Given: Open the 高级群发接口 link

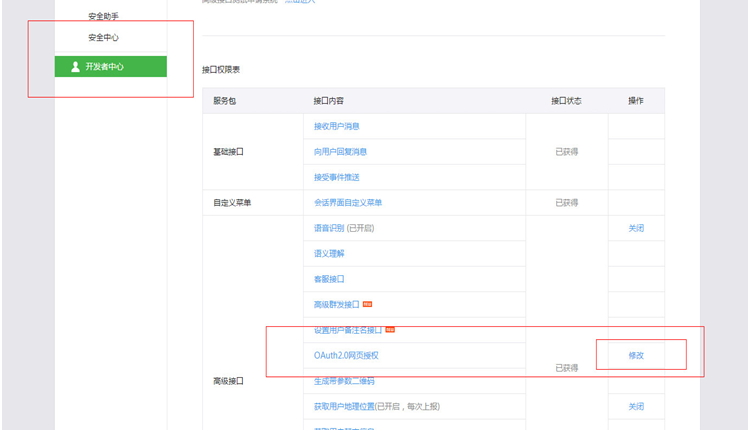Looking at the screenshot, I should click(x=336, y=304).
